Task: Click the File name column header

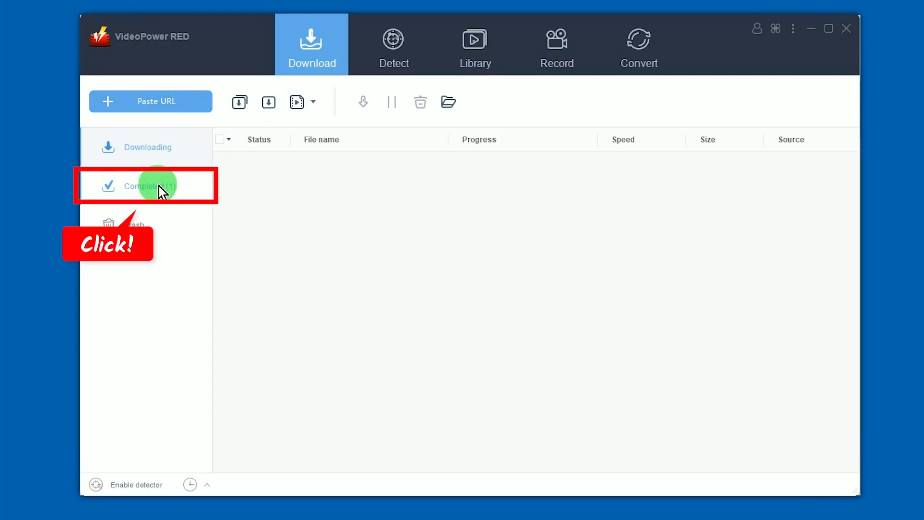Action: tap(321, 140)
